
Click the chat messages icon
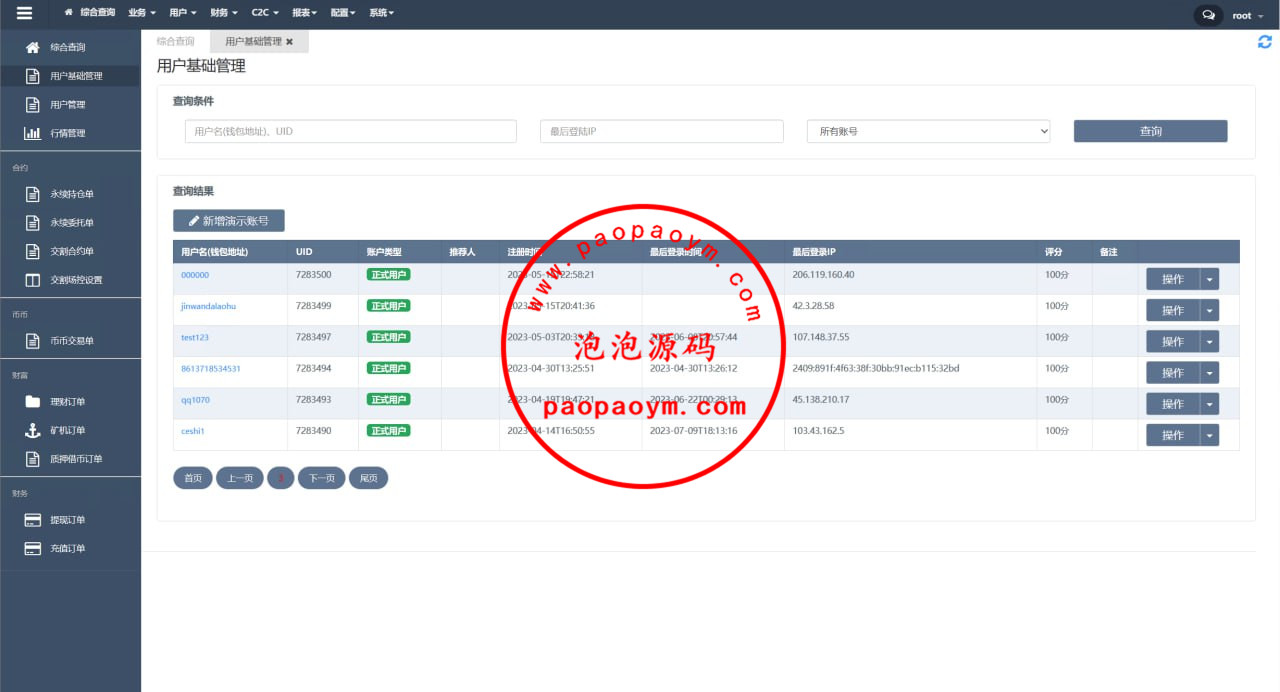point(1208,15)
